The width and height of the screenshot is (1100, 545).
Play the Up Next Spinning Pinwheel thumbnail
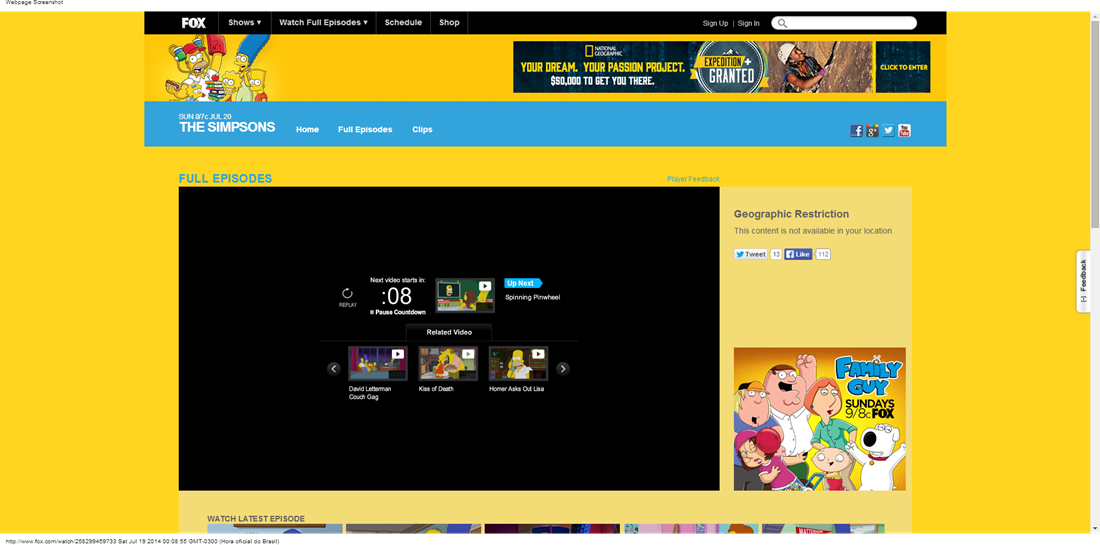(x=464, y=295)
